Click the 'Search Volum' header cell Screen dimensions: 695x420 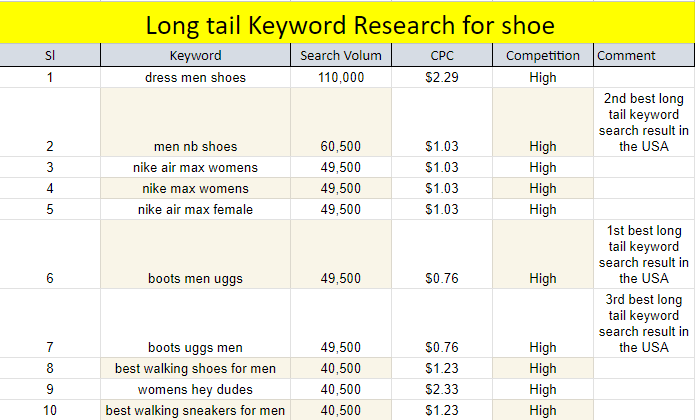click(341, 56)
